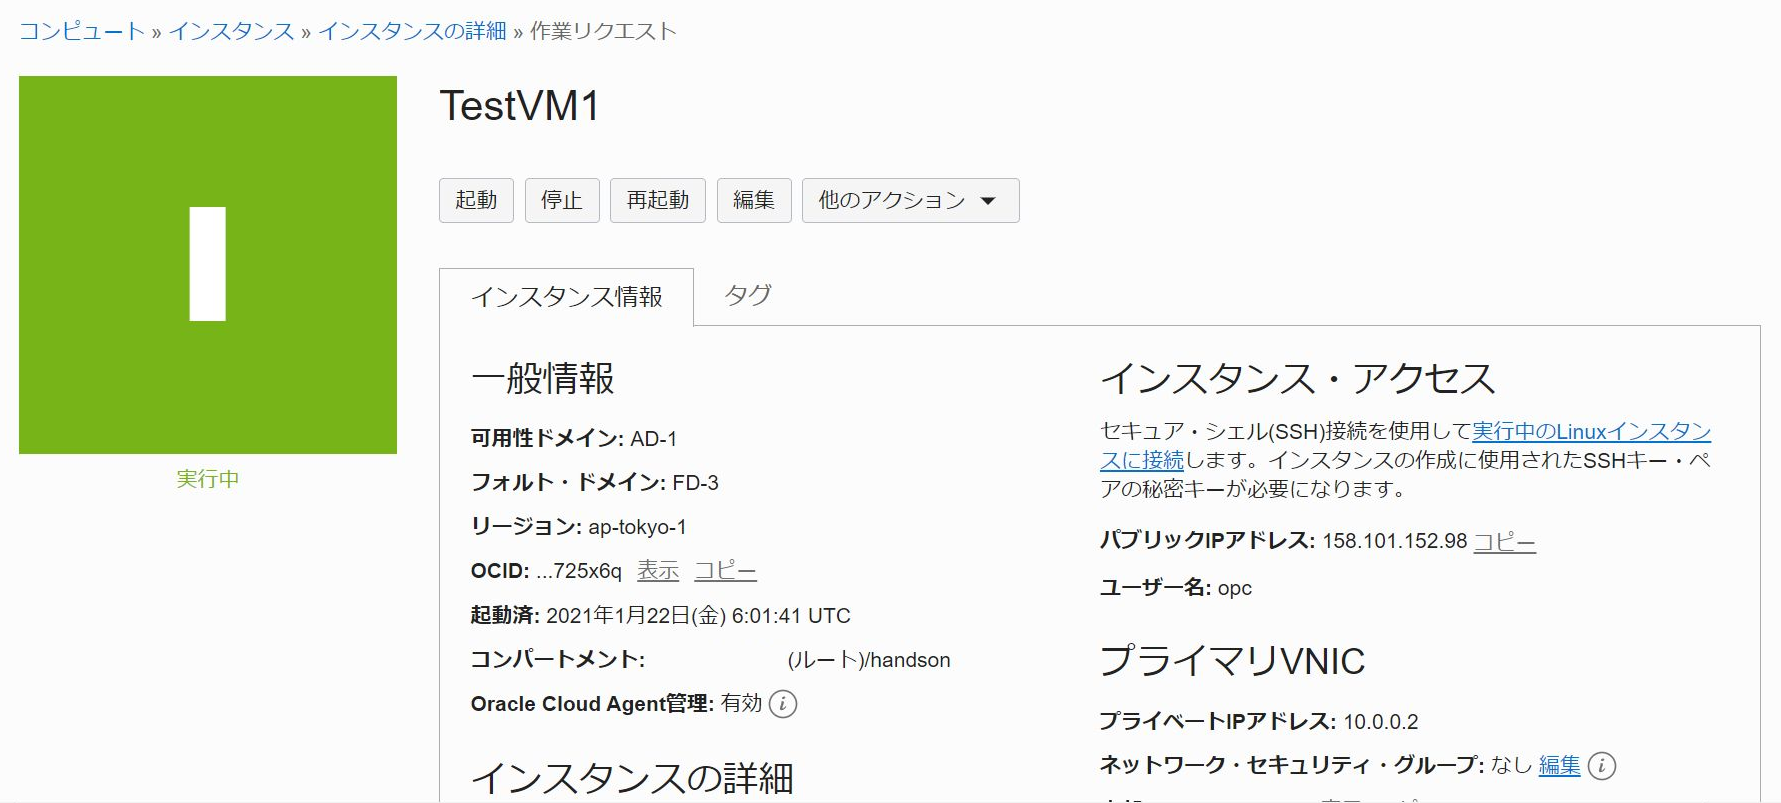This screenshot has width=1781, height=803.
Task: Copy the OCID with コピー link
Action: [725, 571]
